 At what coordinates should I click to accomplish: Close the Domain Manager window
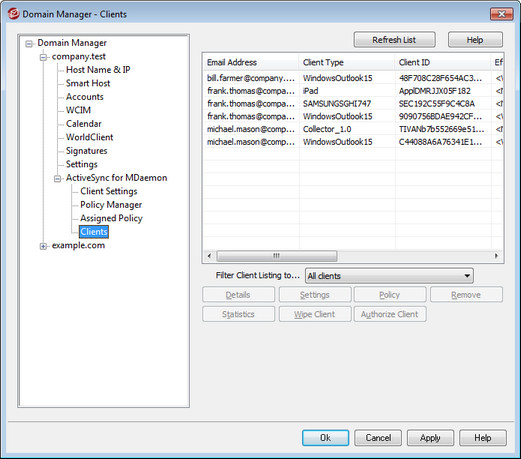point(501,14)
